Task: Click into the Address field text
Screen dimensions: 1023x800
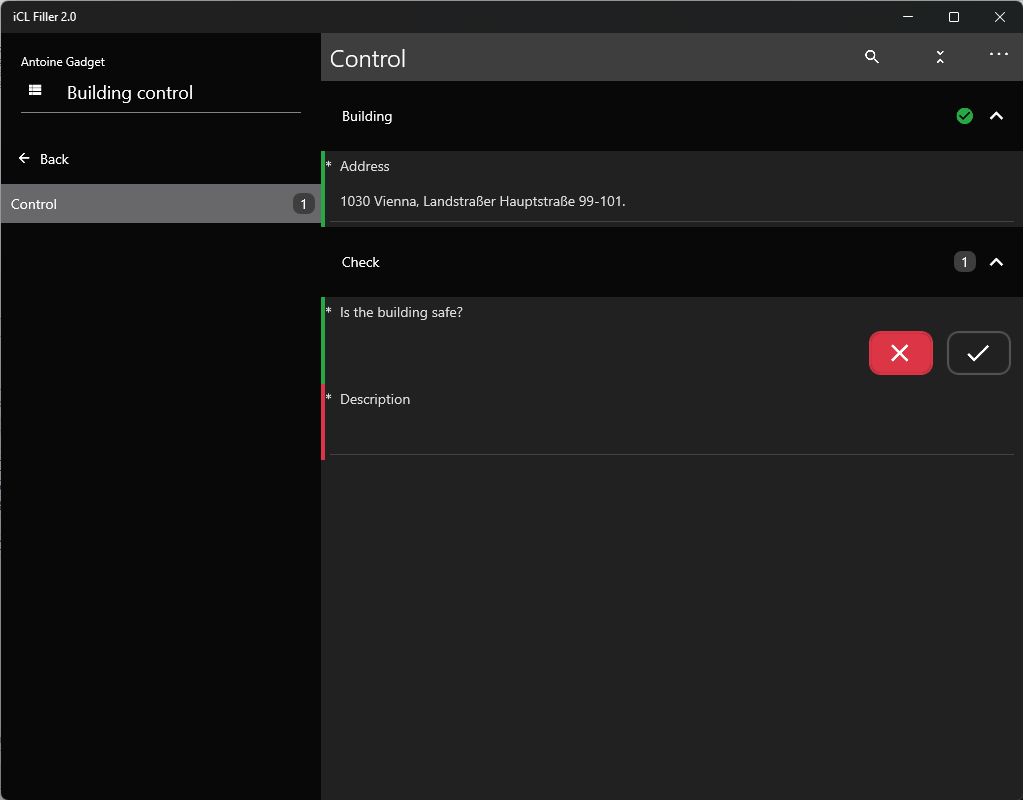Action: (482, 201)
